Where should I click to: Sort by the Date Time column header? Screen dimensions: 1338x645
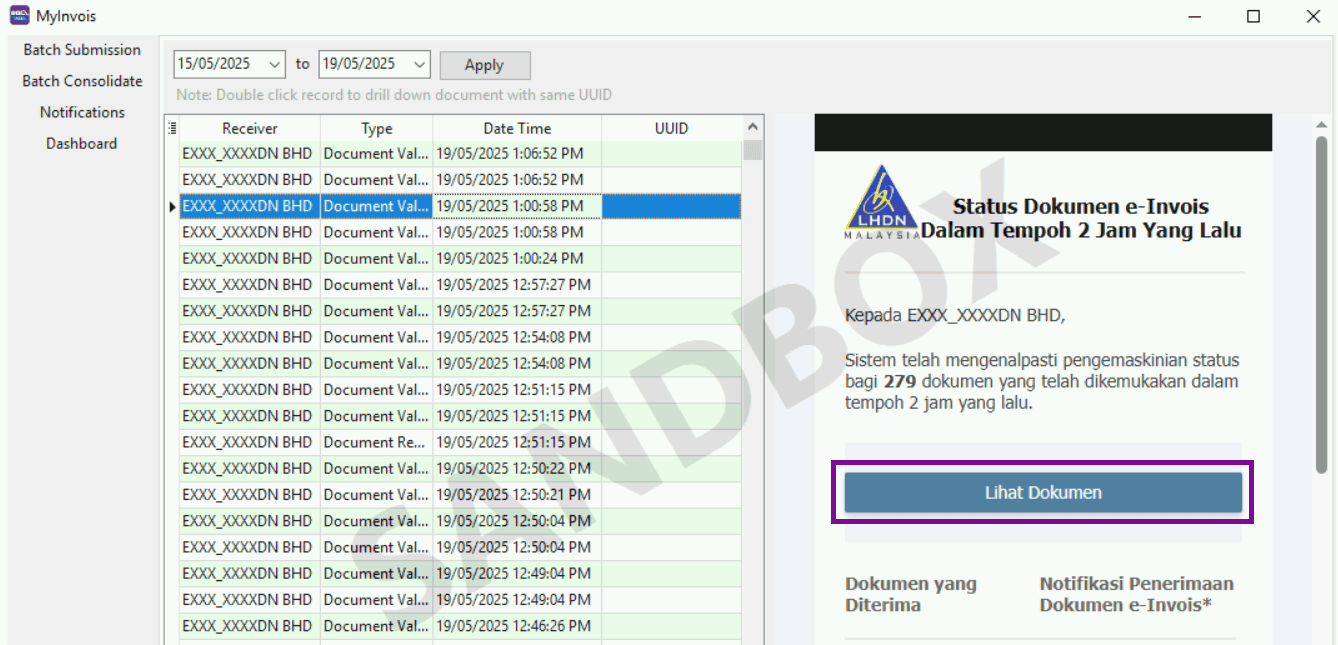(x=517, y=128)
